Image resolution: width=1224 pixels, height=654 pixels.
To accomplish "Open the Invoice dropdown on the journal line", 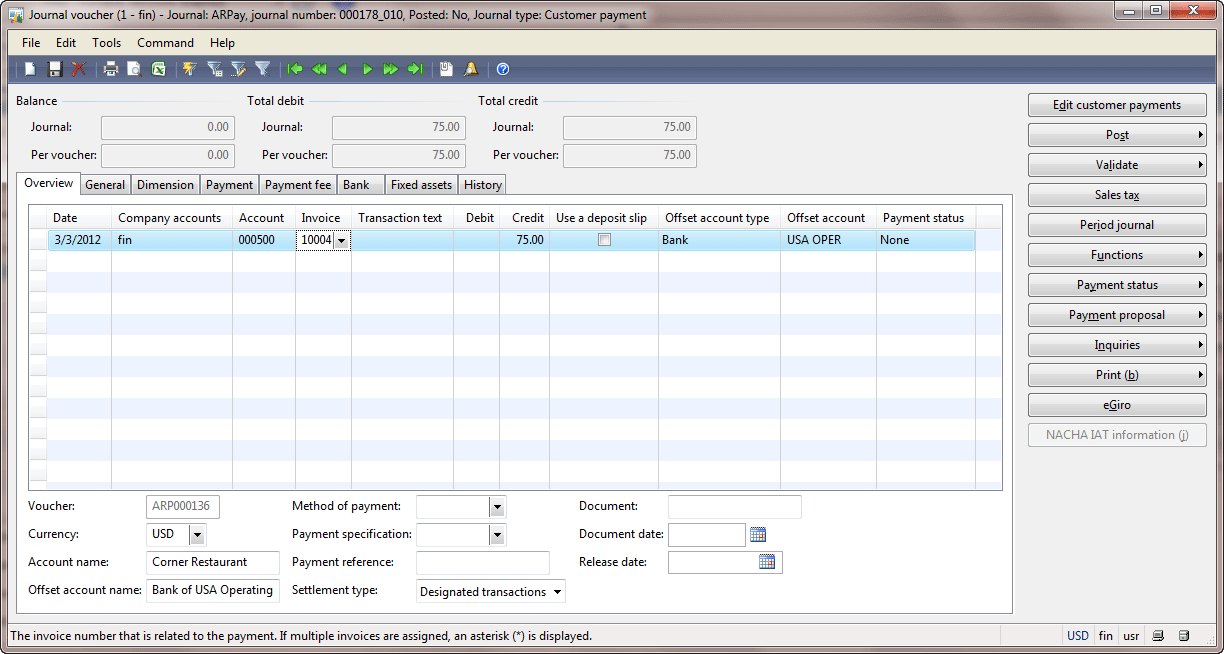I will (x=342, y=240).
